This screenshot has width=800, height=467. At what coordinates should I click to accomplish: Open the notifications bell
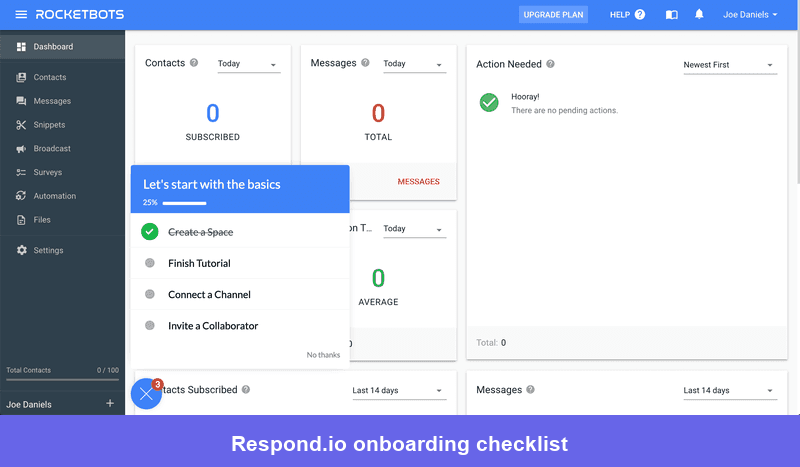click(699, 14)
